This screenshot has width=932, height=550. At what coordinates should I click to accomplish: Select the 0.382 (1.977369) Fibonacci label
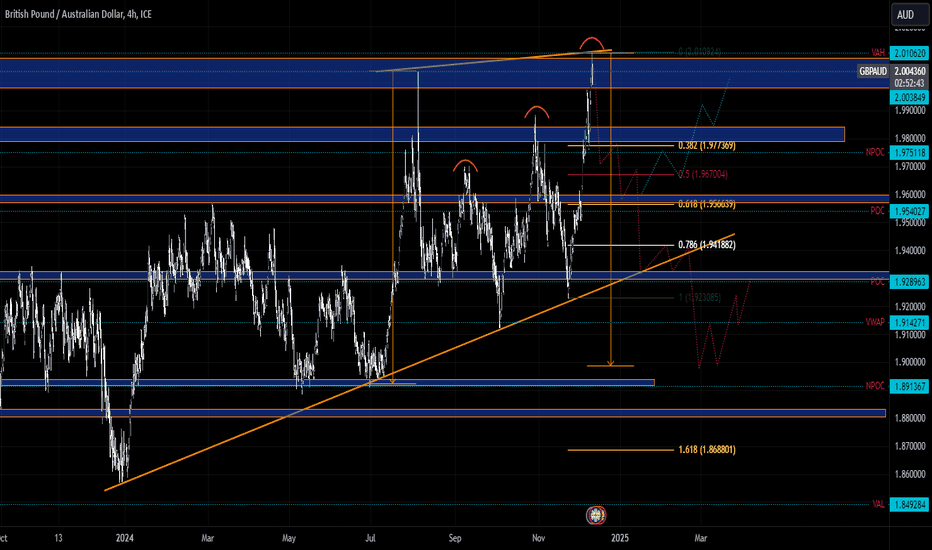[707, 146]
